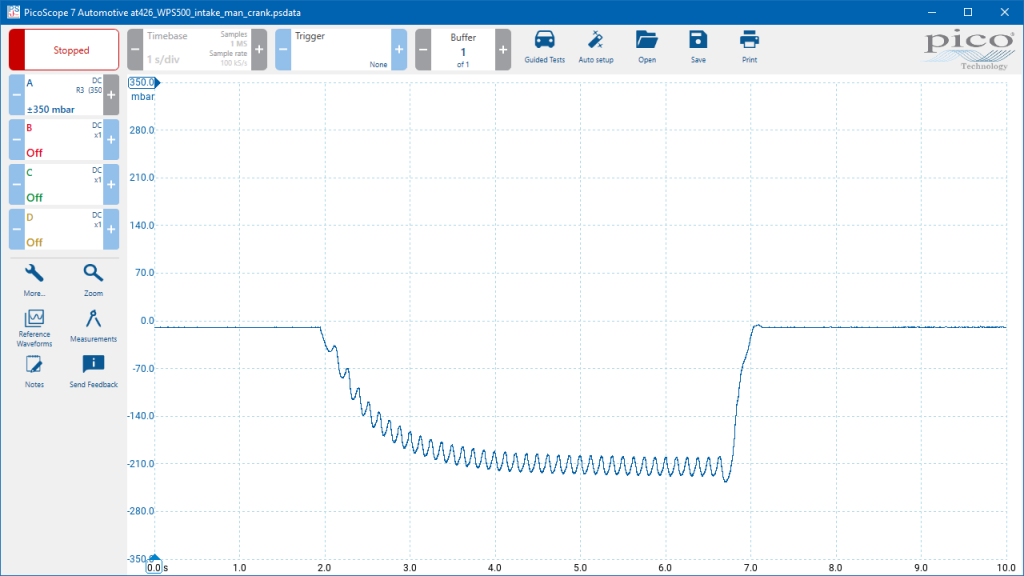
Task: Decrease Channel B range
Action: click(x=17, y=140)
